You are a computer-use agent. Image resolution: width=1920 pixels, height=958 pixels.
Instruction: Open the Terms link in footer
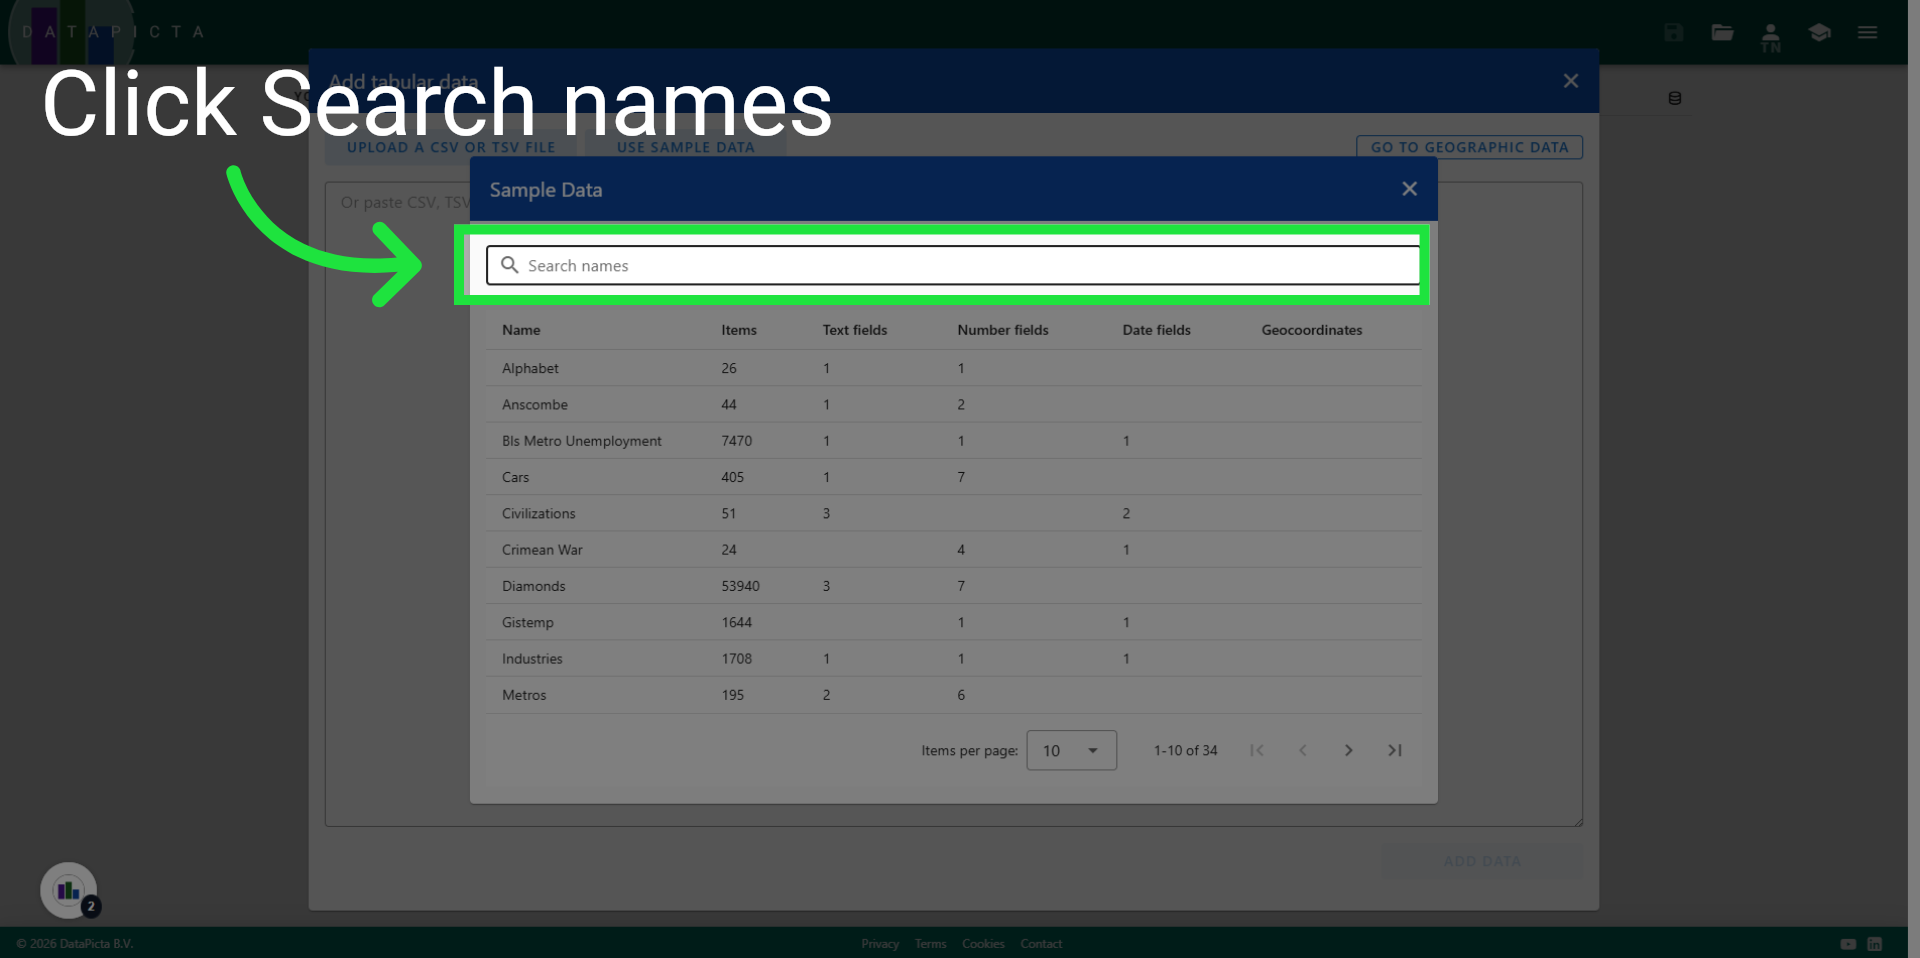(929, 943)
